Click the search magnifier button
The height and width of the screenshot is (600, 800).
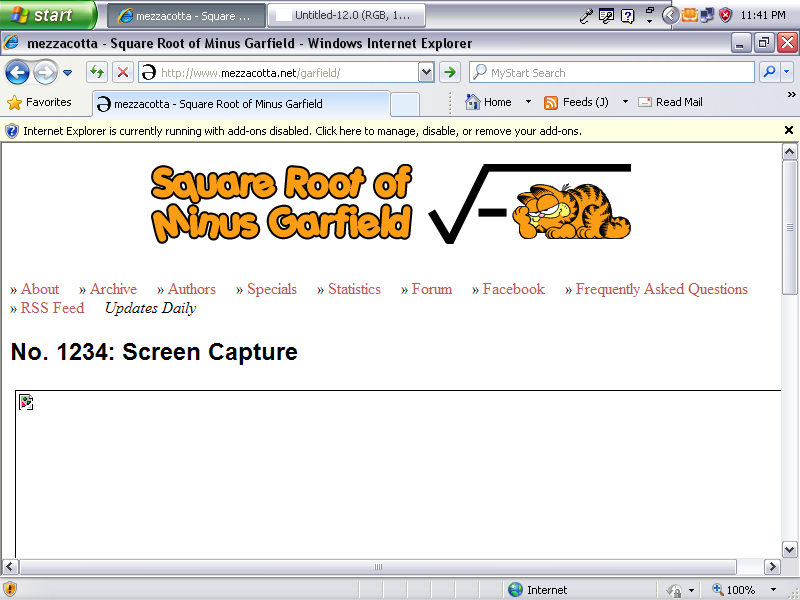tap(769, 72)
